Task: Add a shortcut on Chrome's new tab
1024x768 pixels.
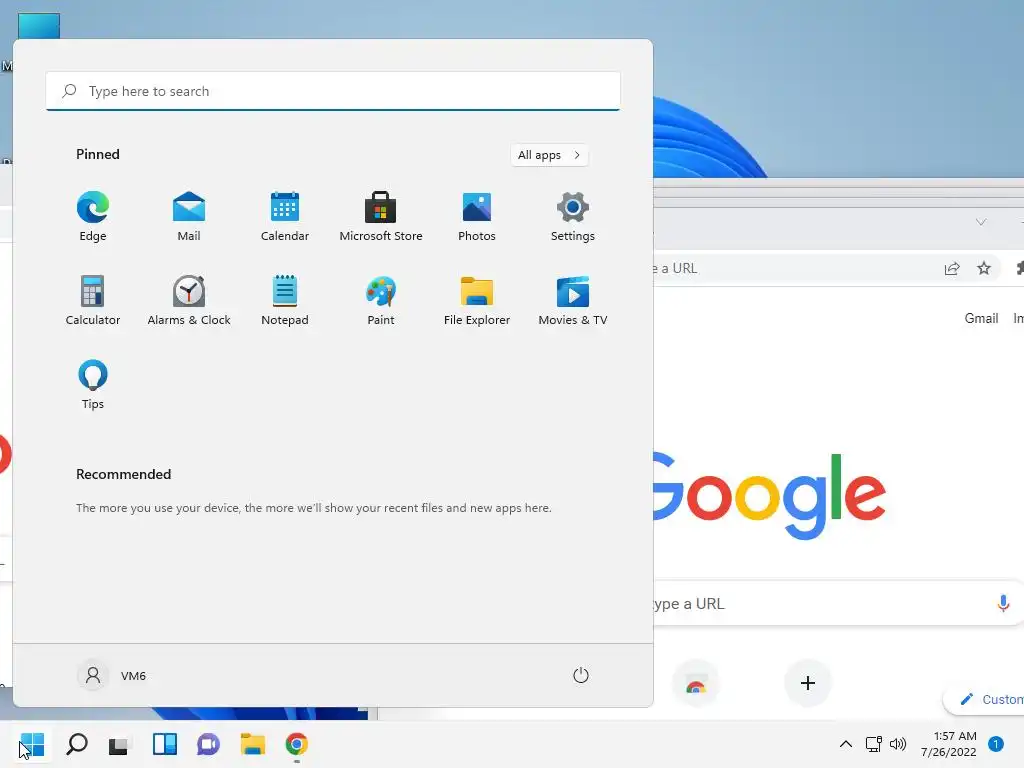Action: 808,683
